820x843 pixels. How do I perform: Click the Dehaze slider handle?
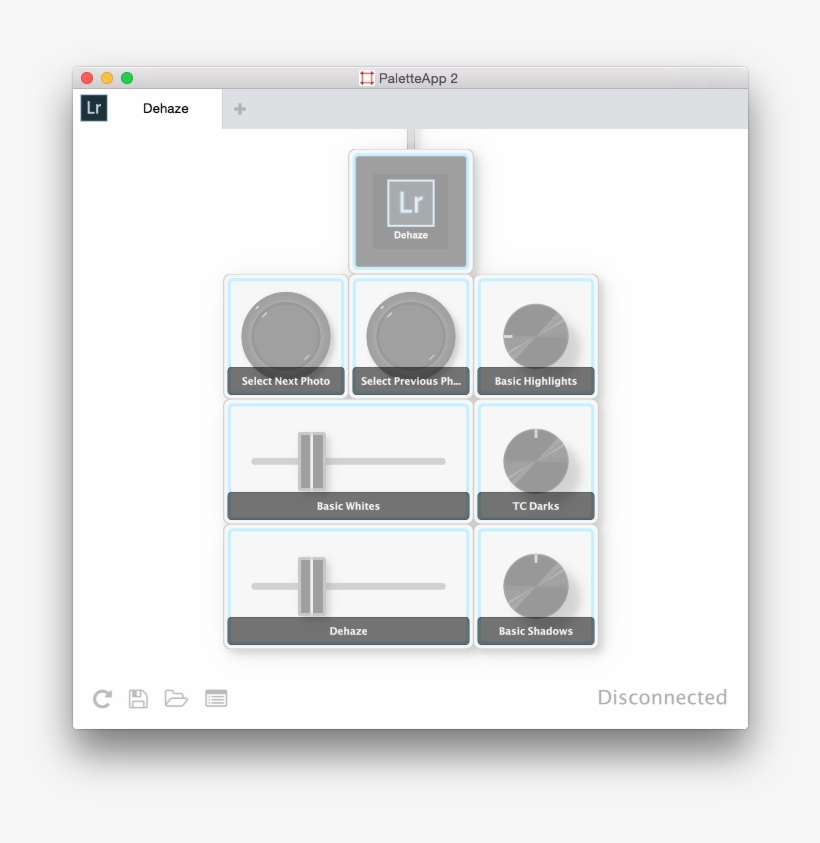[312, 586]
